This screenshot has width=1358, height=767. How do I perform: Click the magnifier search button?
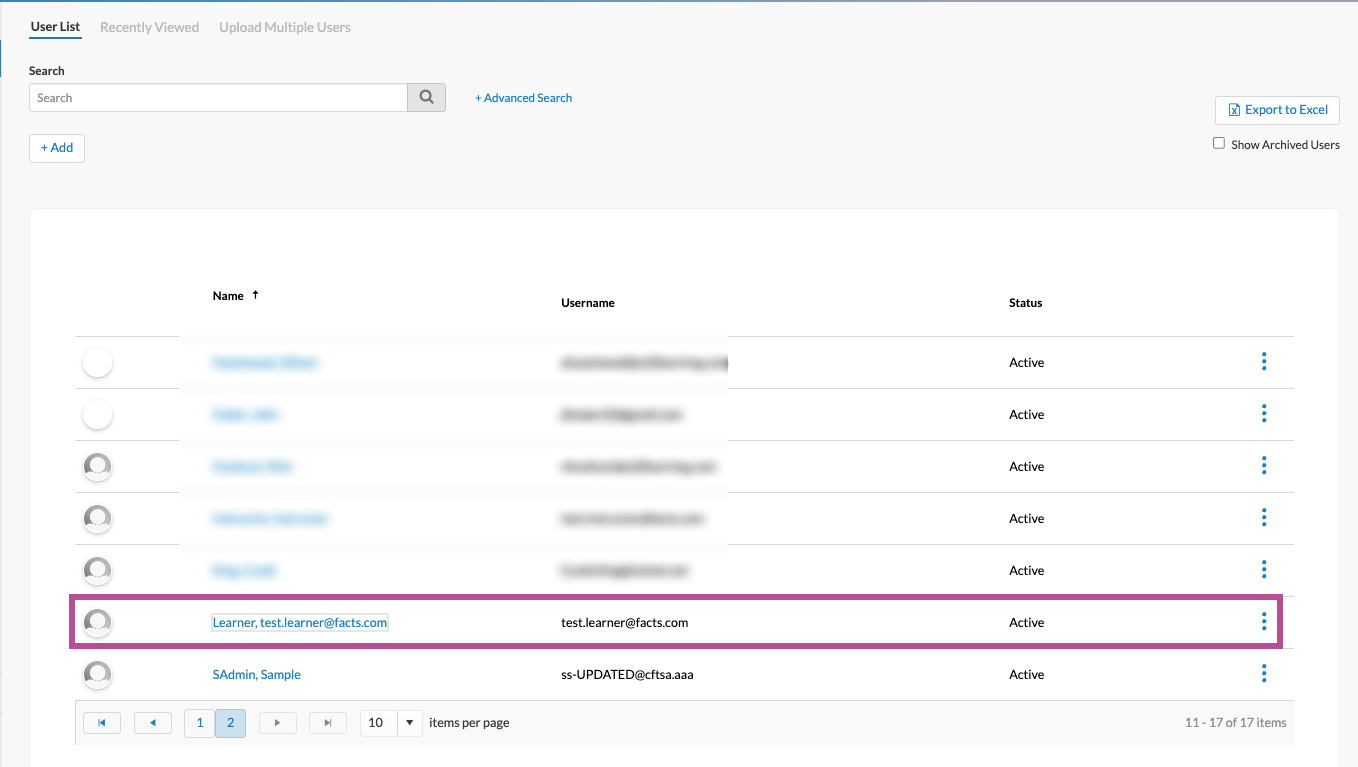point(426,97)
